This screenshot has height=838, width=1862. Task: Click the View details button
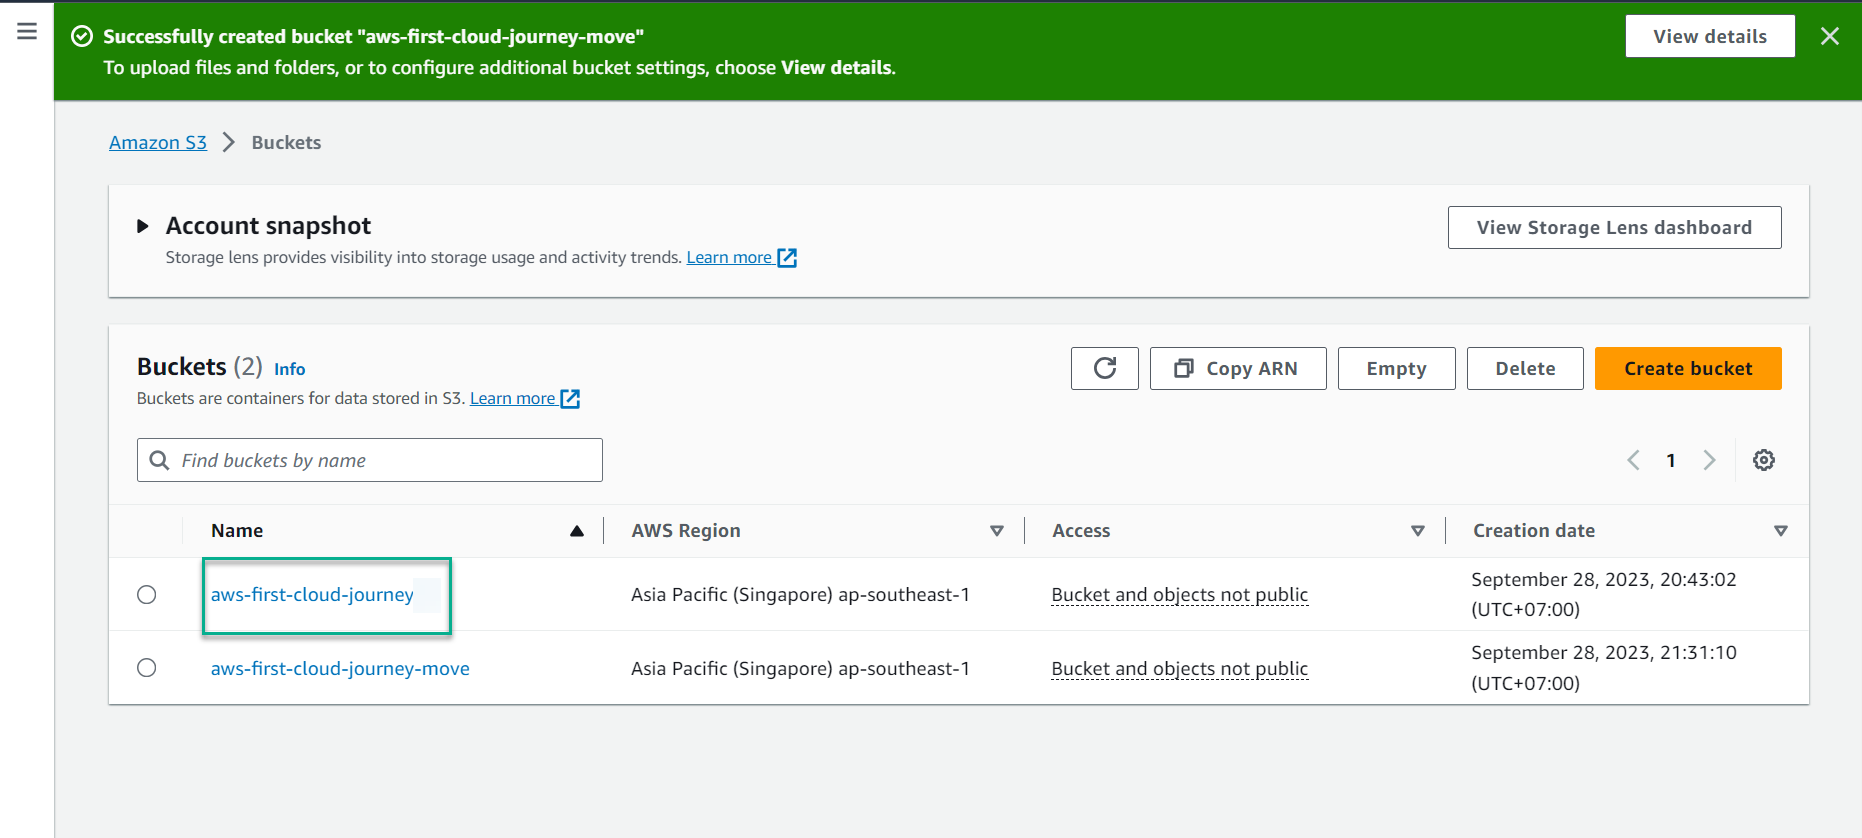[1710, 36]
